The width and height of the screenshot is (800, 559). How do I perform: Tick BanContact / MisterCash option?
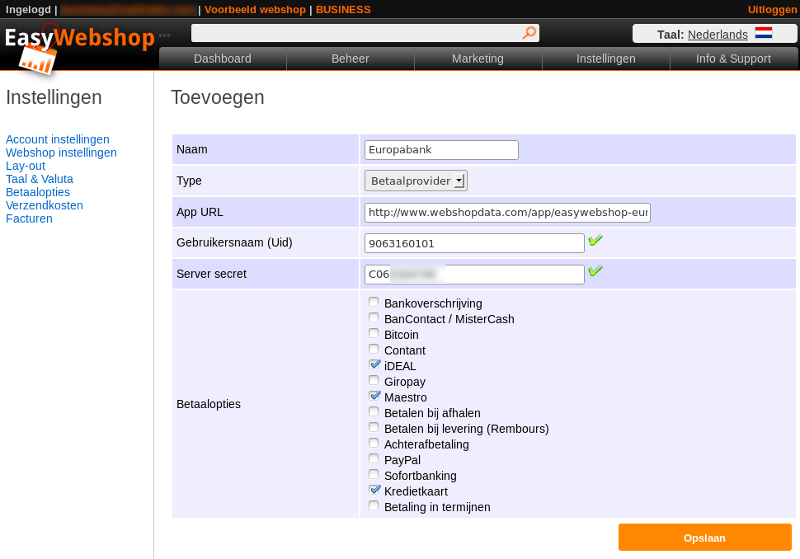(x=374, y=318)
